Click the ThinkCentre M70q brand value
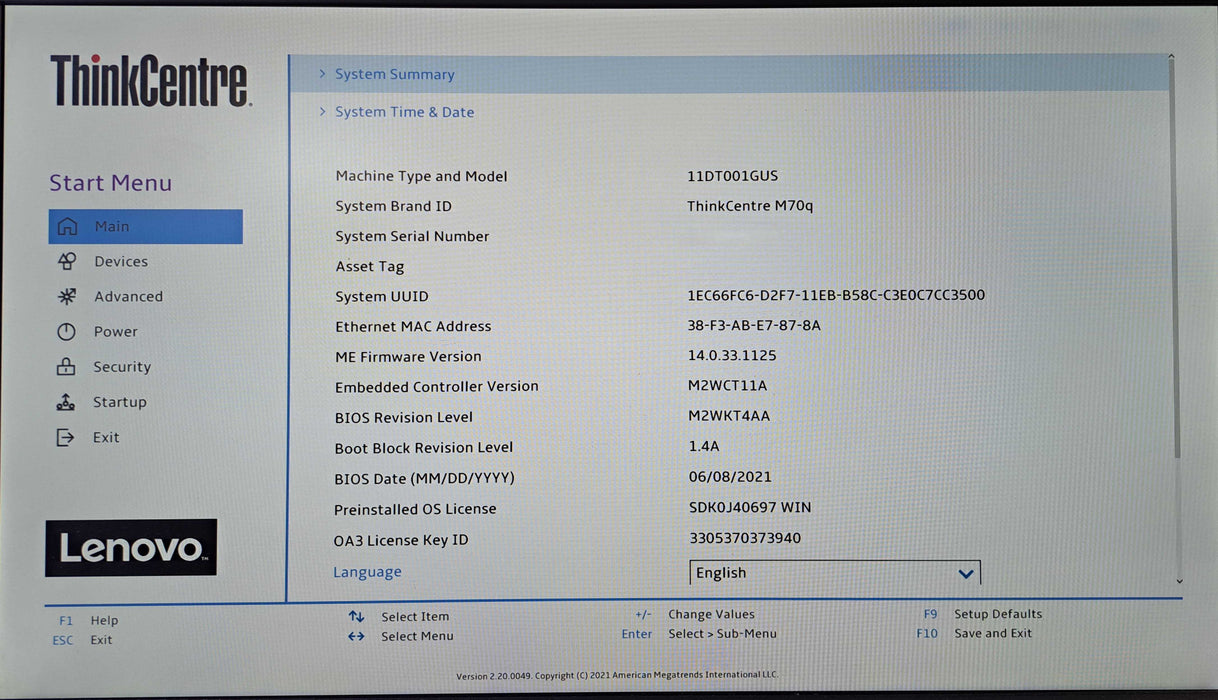 tap(750, 206)
